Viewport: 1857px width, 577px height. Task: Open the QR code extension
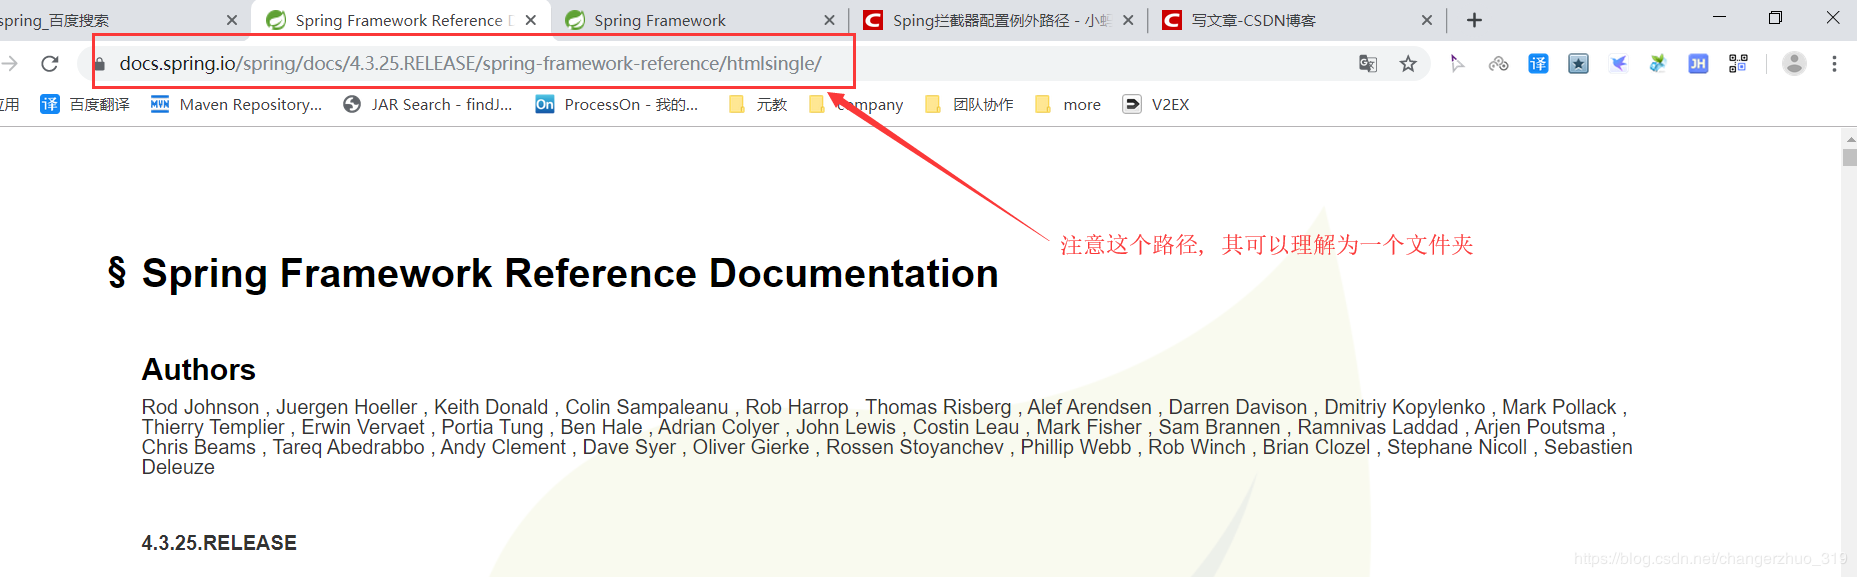1738,64
